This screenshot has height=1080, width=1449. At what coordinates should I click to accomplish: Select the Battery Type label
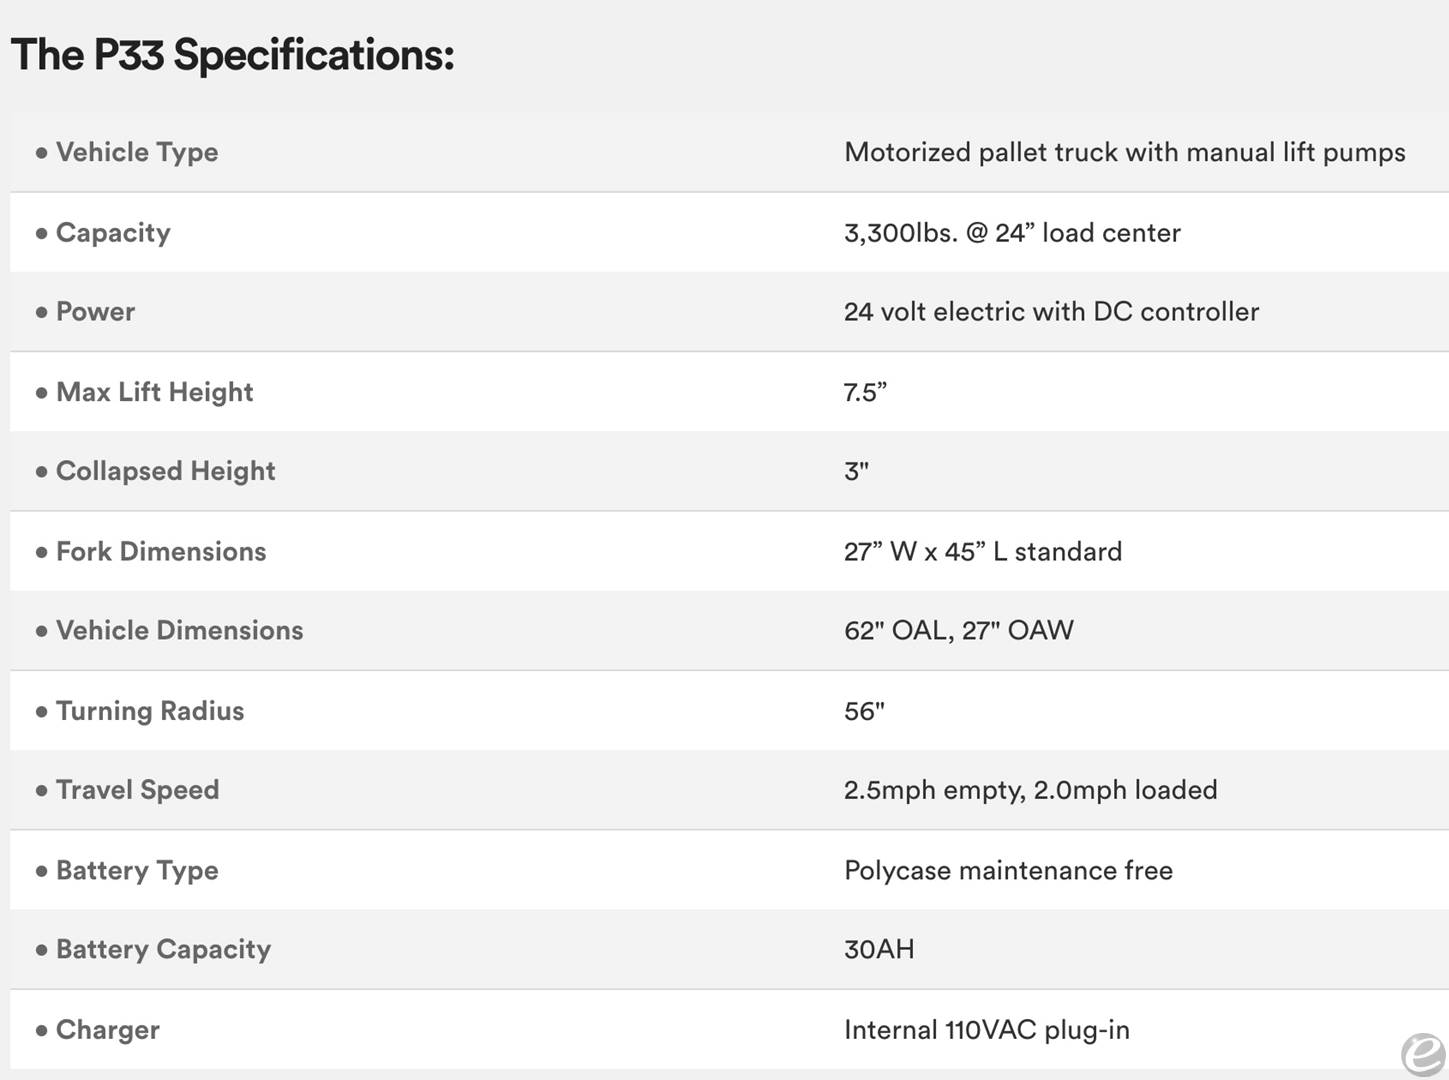click(137, 870)
